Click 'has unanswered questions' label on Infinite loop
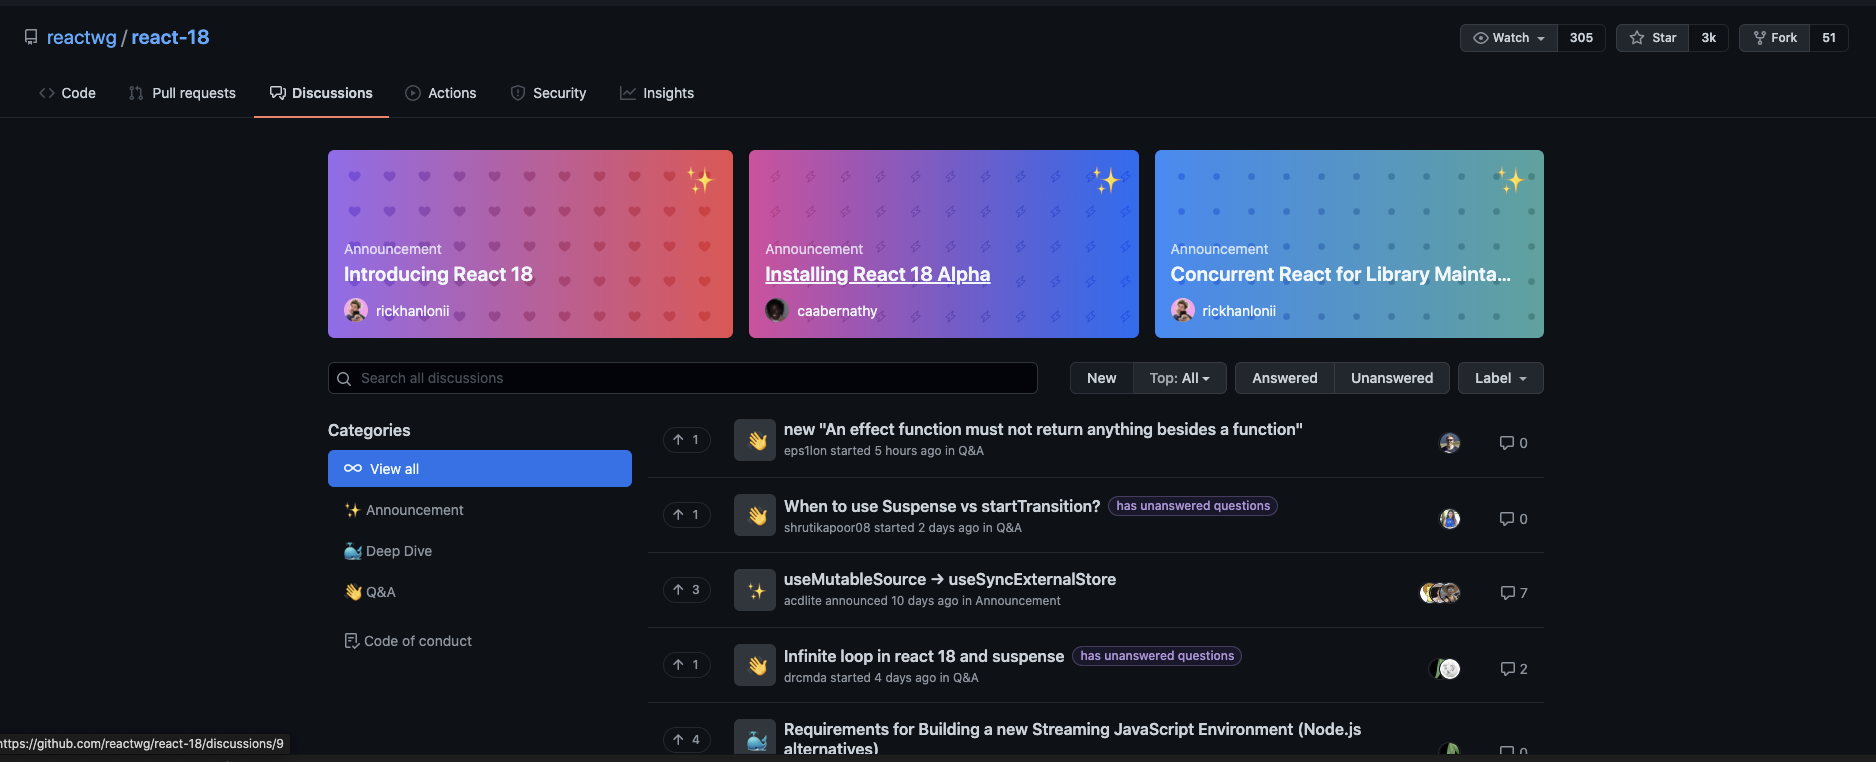The image size is (1876, 762). coord(1157,656)
